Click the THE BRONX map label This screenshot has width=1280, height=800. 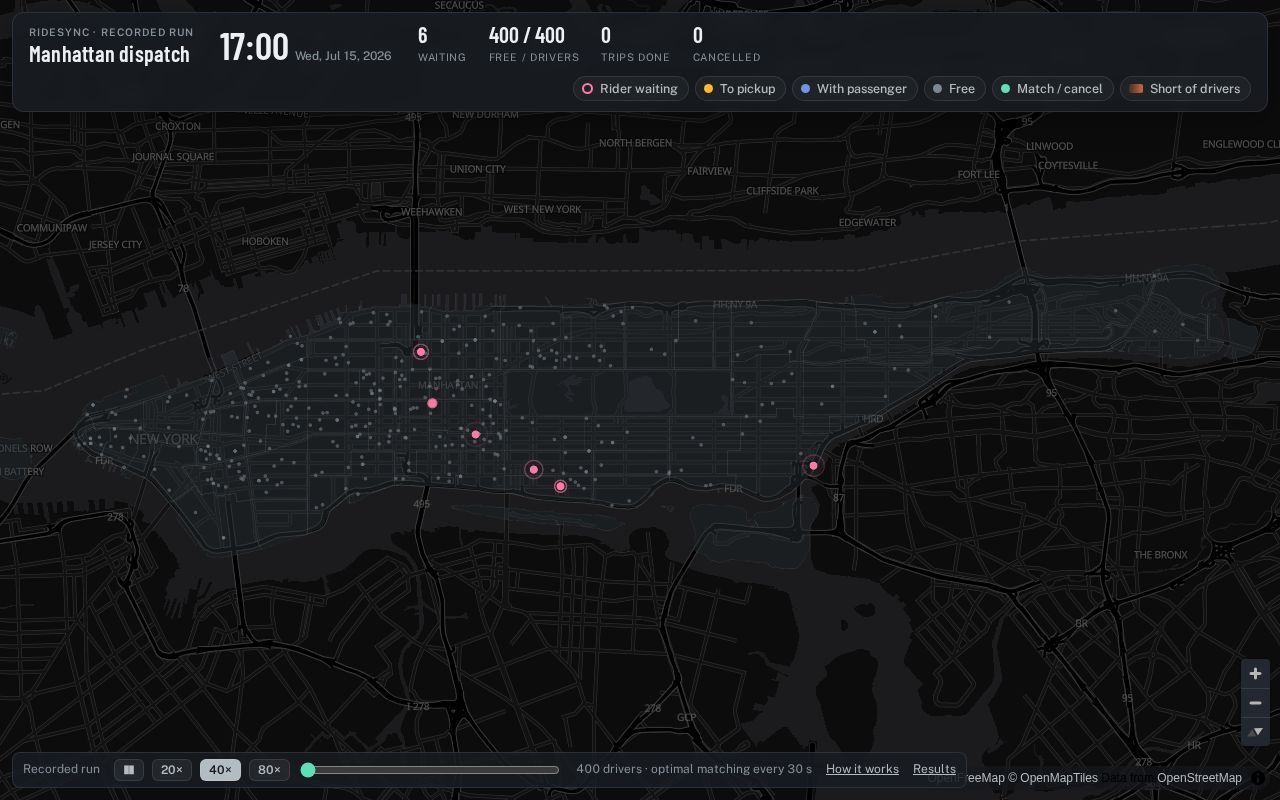click(x=1161, y=555)
